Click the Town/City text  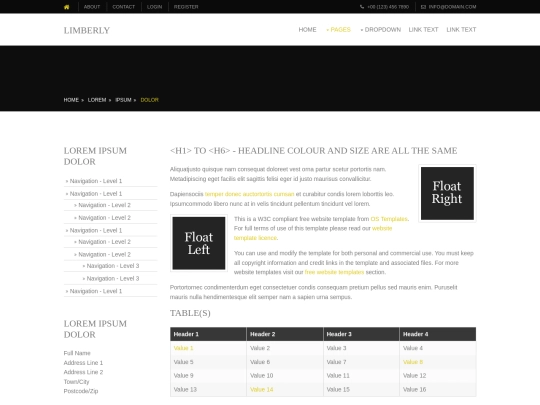tap(76, 382)
